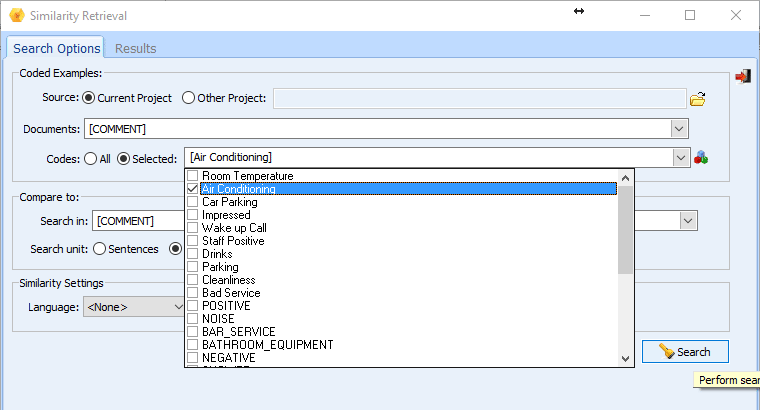The height and width of the screenshot is (410, 760).
Task: Set search unit to Sentences
Action: click(x=100, y=249)
